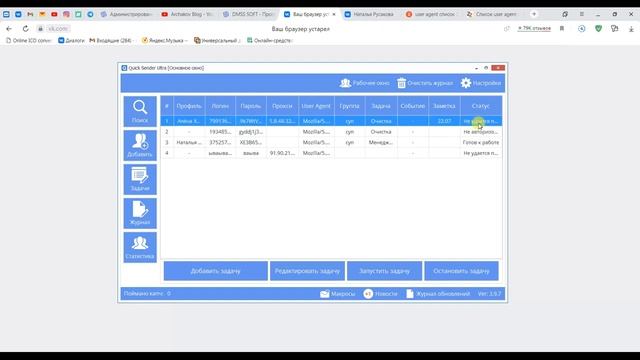Click the browser bookmark icon
Viewport: 640px width, 360px height.
[x=562, y=29]
